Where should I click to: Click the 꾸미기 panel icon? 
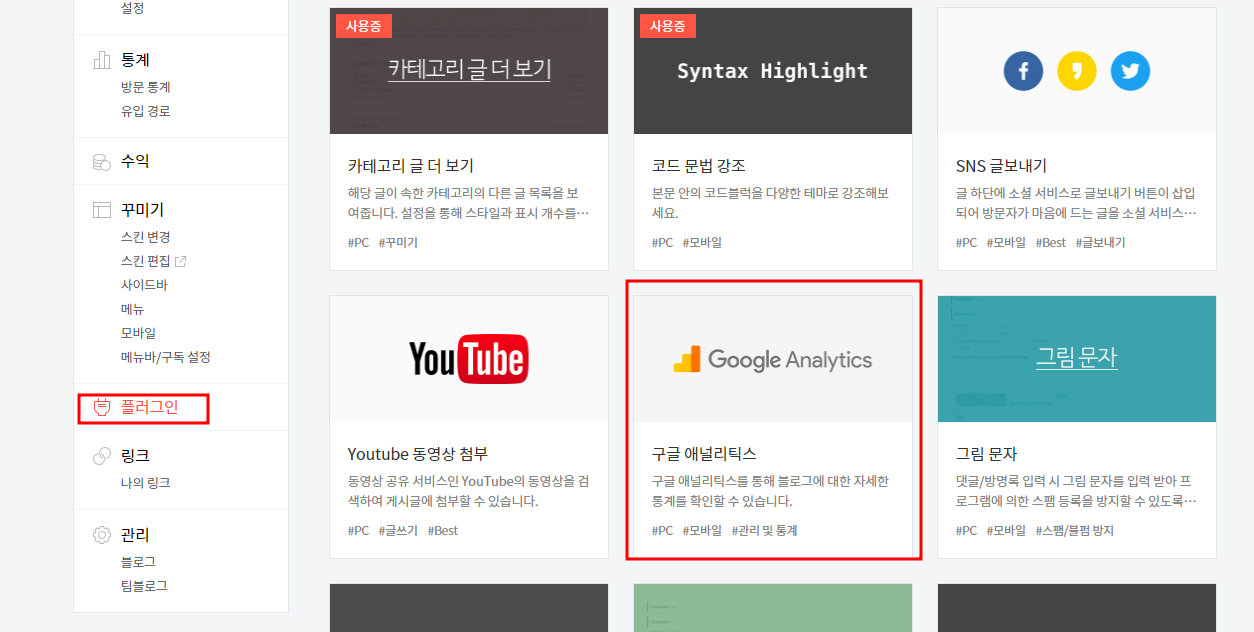101,209
